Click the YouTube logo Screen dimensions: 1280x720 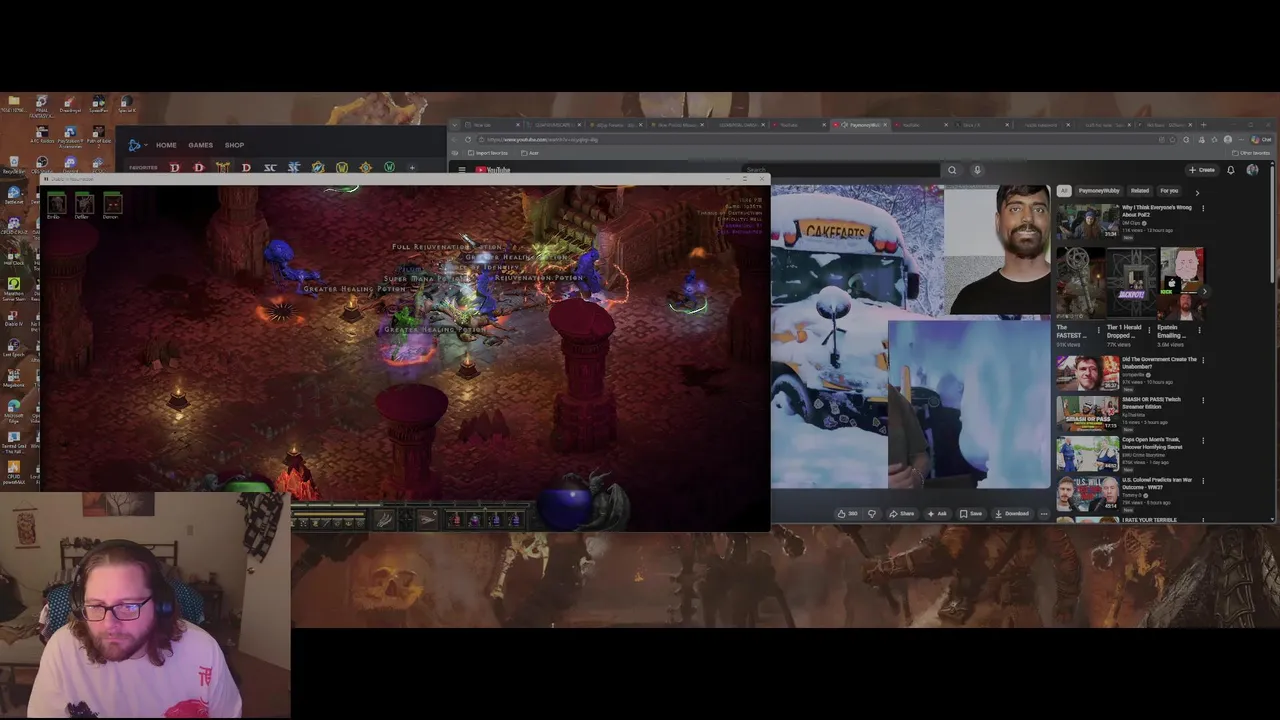[x=493, y=170]
